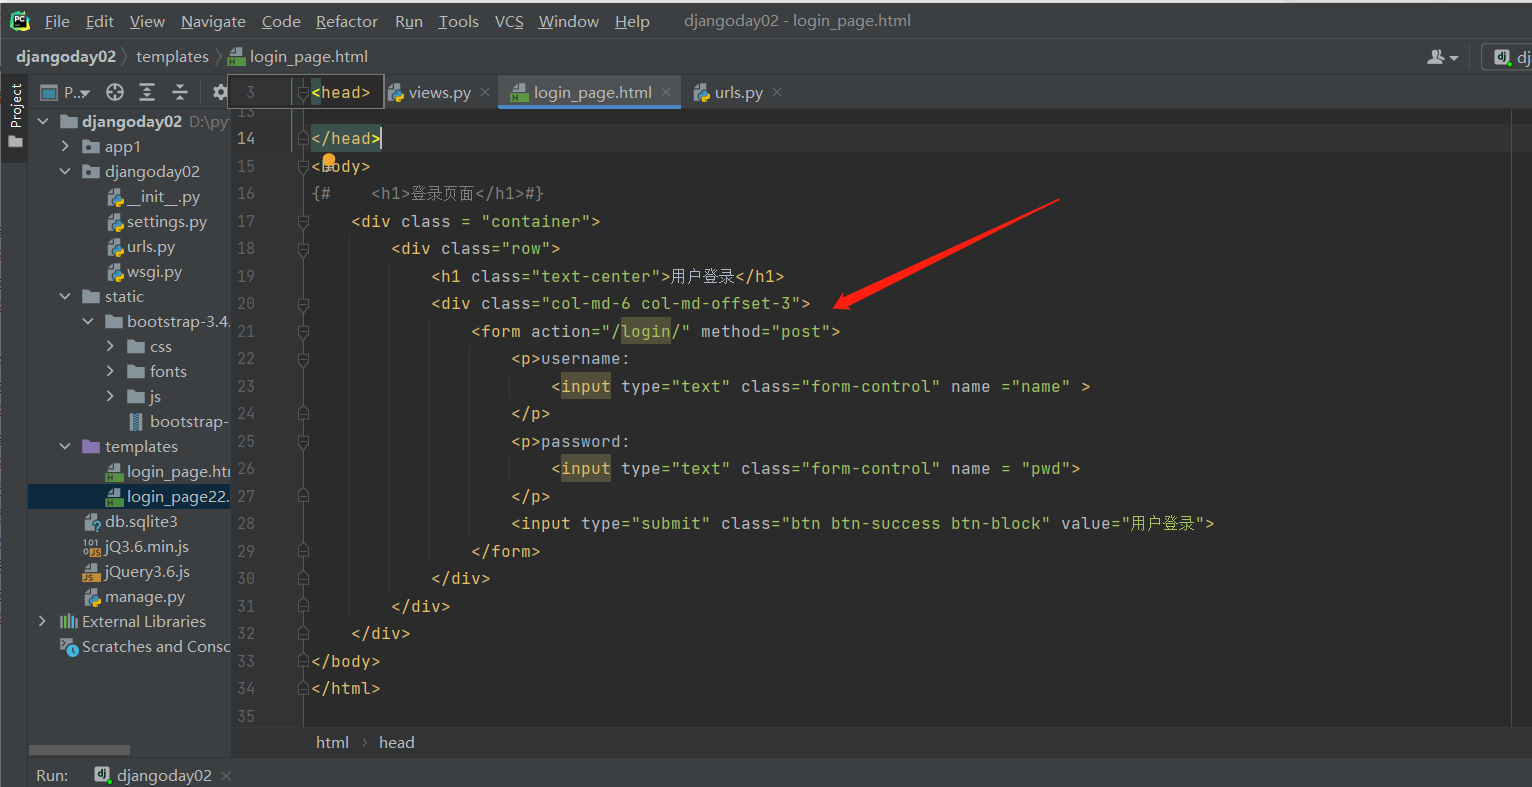
Task: Click templates in the navigation breadcrumb
Action: pyautogui.click(x=172, y=57)
